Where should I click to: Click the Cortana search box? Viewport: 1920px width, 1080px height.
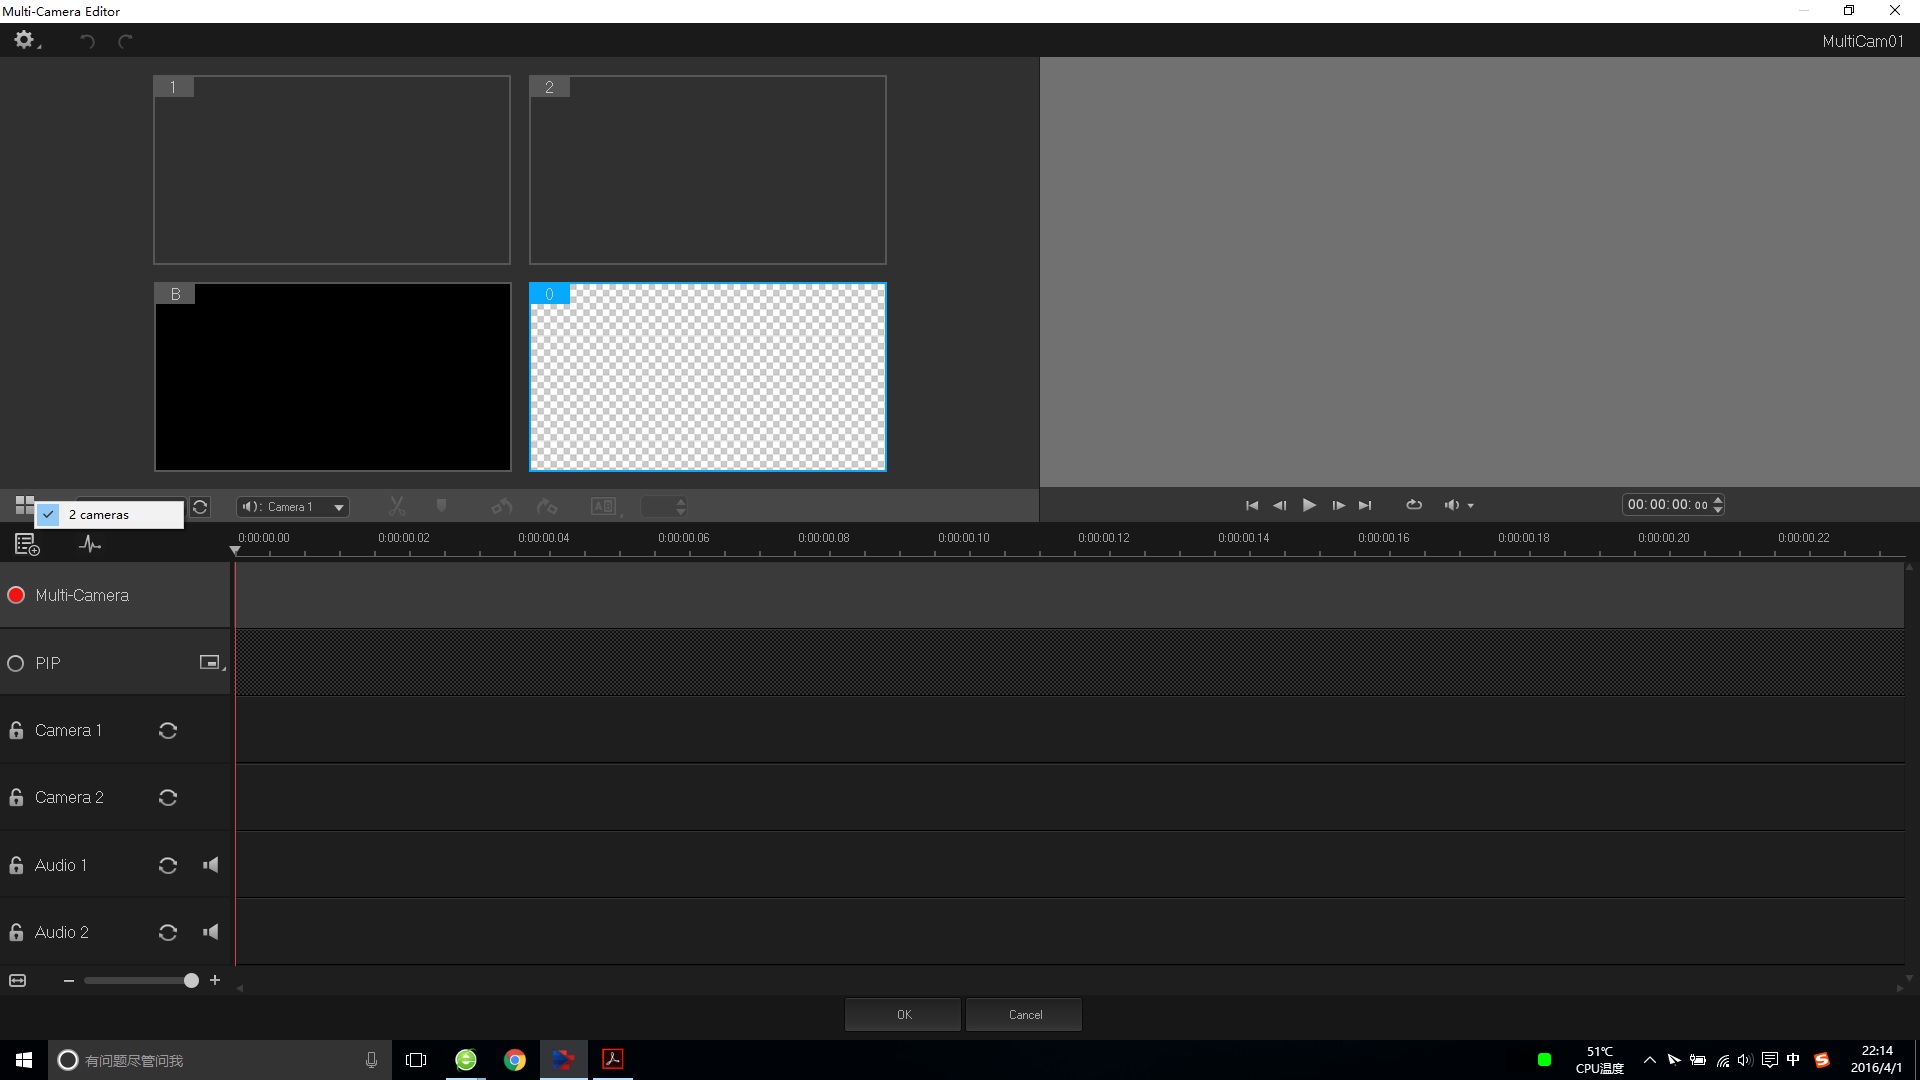coord(219,1060)
